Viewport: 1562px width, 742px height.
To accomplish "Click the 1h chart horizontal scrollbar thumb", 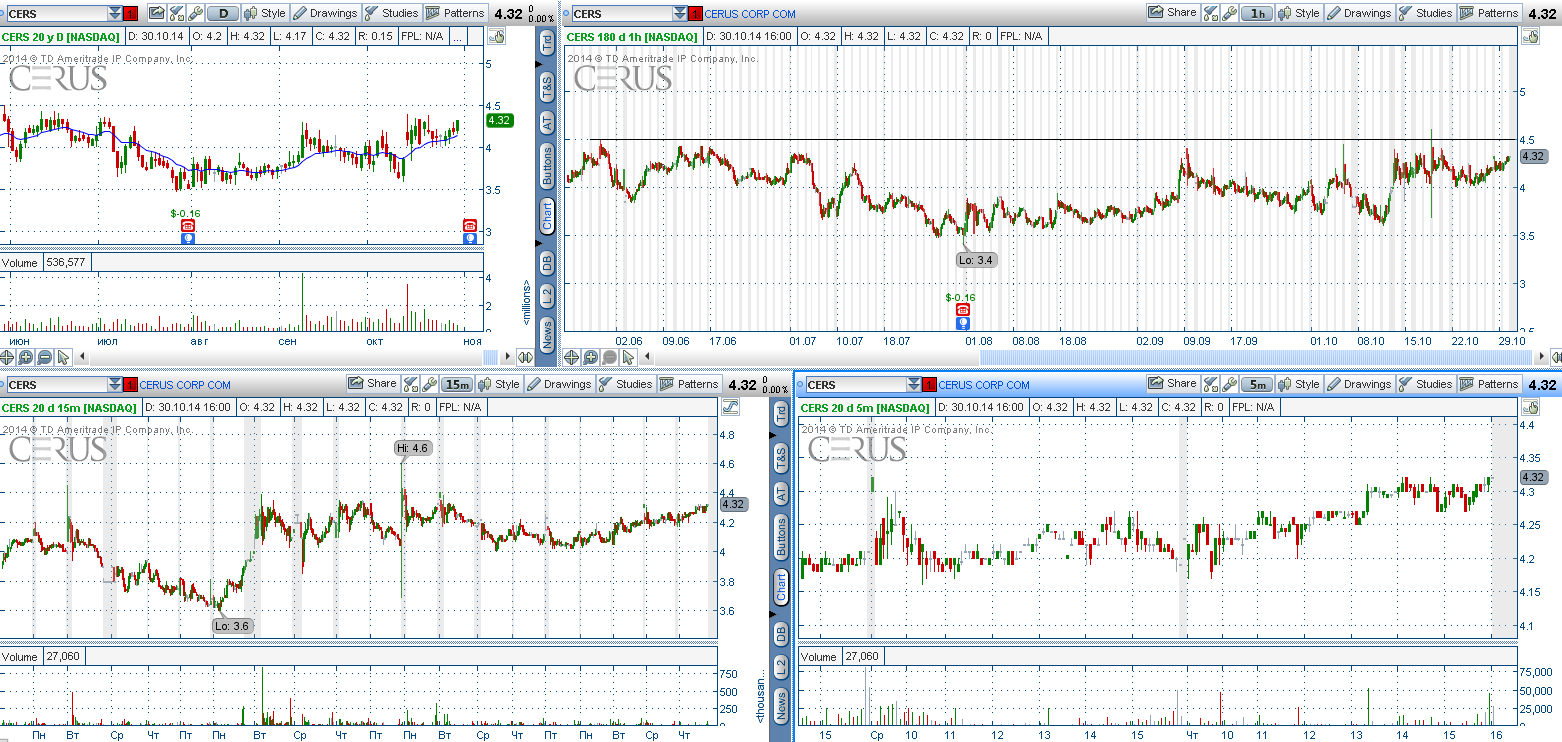I will coord(1257,356).
